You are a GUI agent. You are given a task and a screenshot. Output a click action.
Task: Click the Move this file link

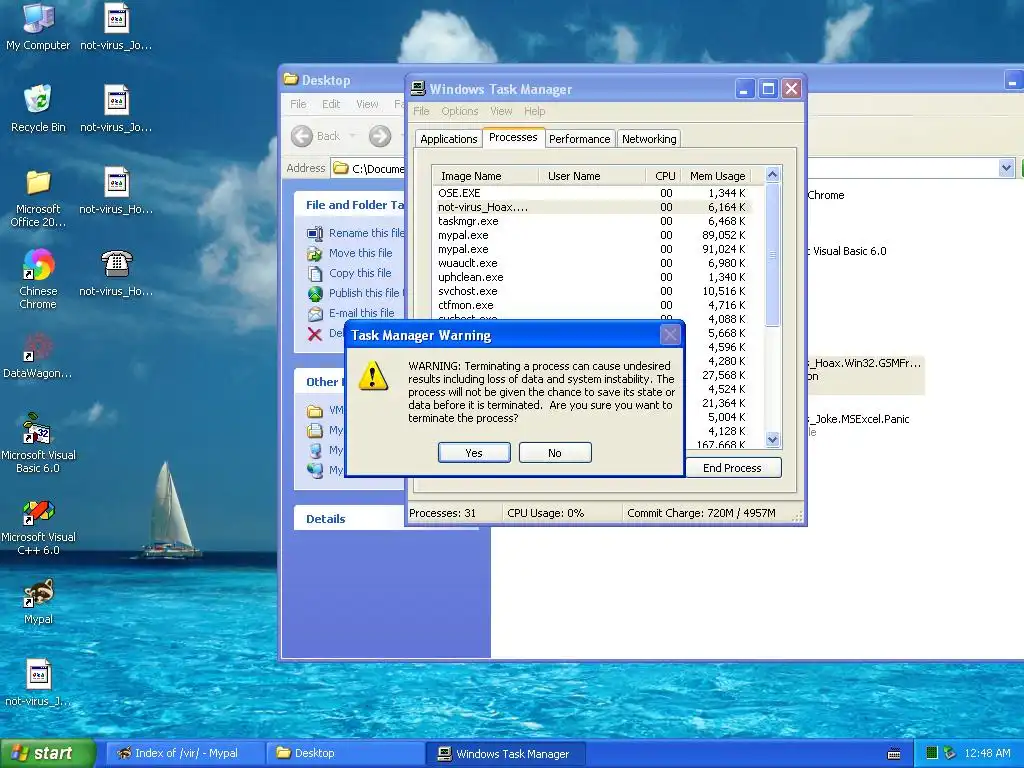[x=360, y=253]
